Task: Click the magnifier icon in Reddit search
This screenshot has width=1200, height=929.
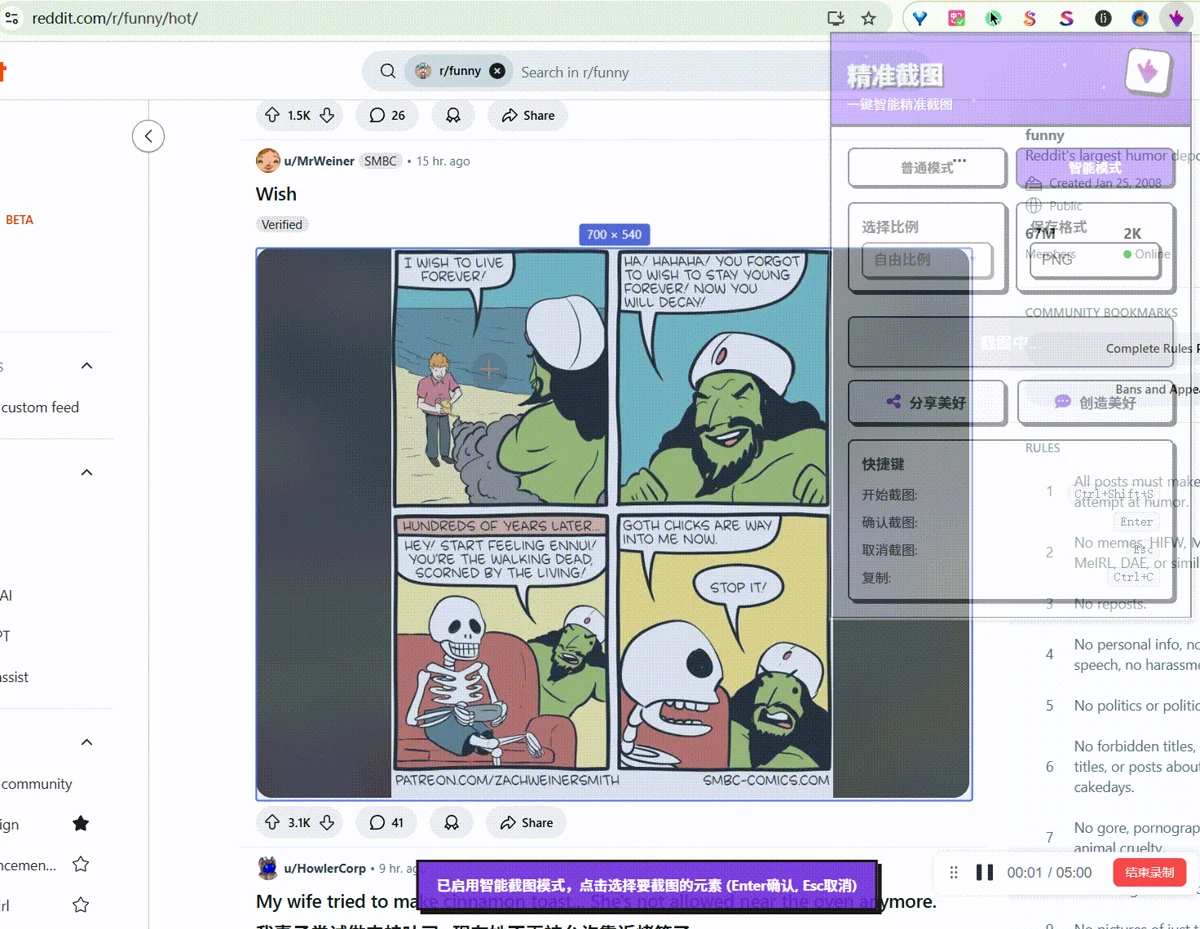Action: click(x=388, y=71)
